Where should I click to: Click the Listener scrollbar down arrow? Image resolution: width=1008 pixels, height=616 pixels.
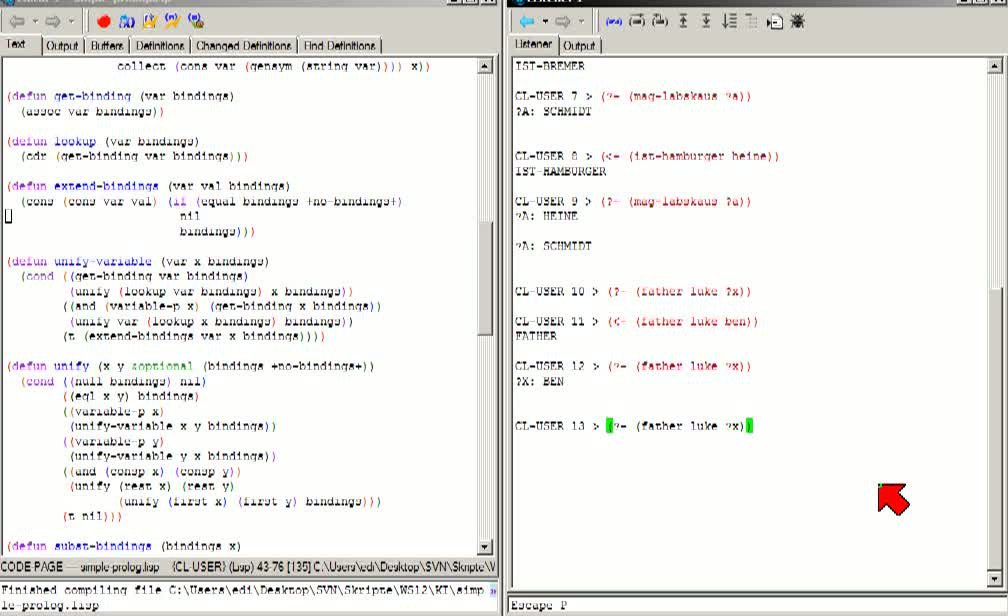[994, 579]
